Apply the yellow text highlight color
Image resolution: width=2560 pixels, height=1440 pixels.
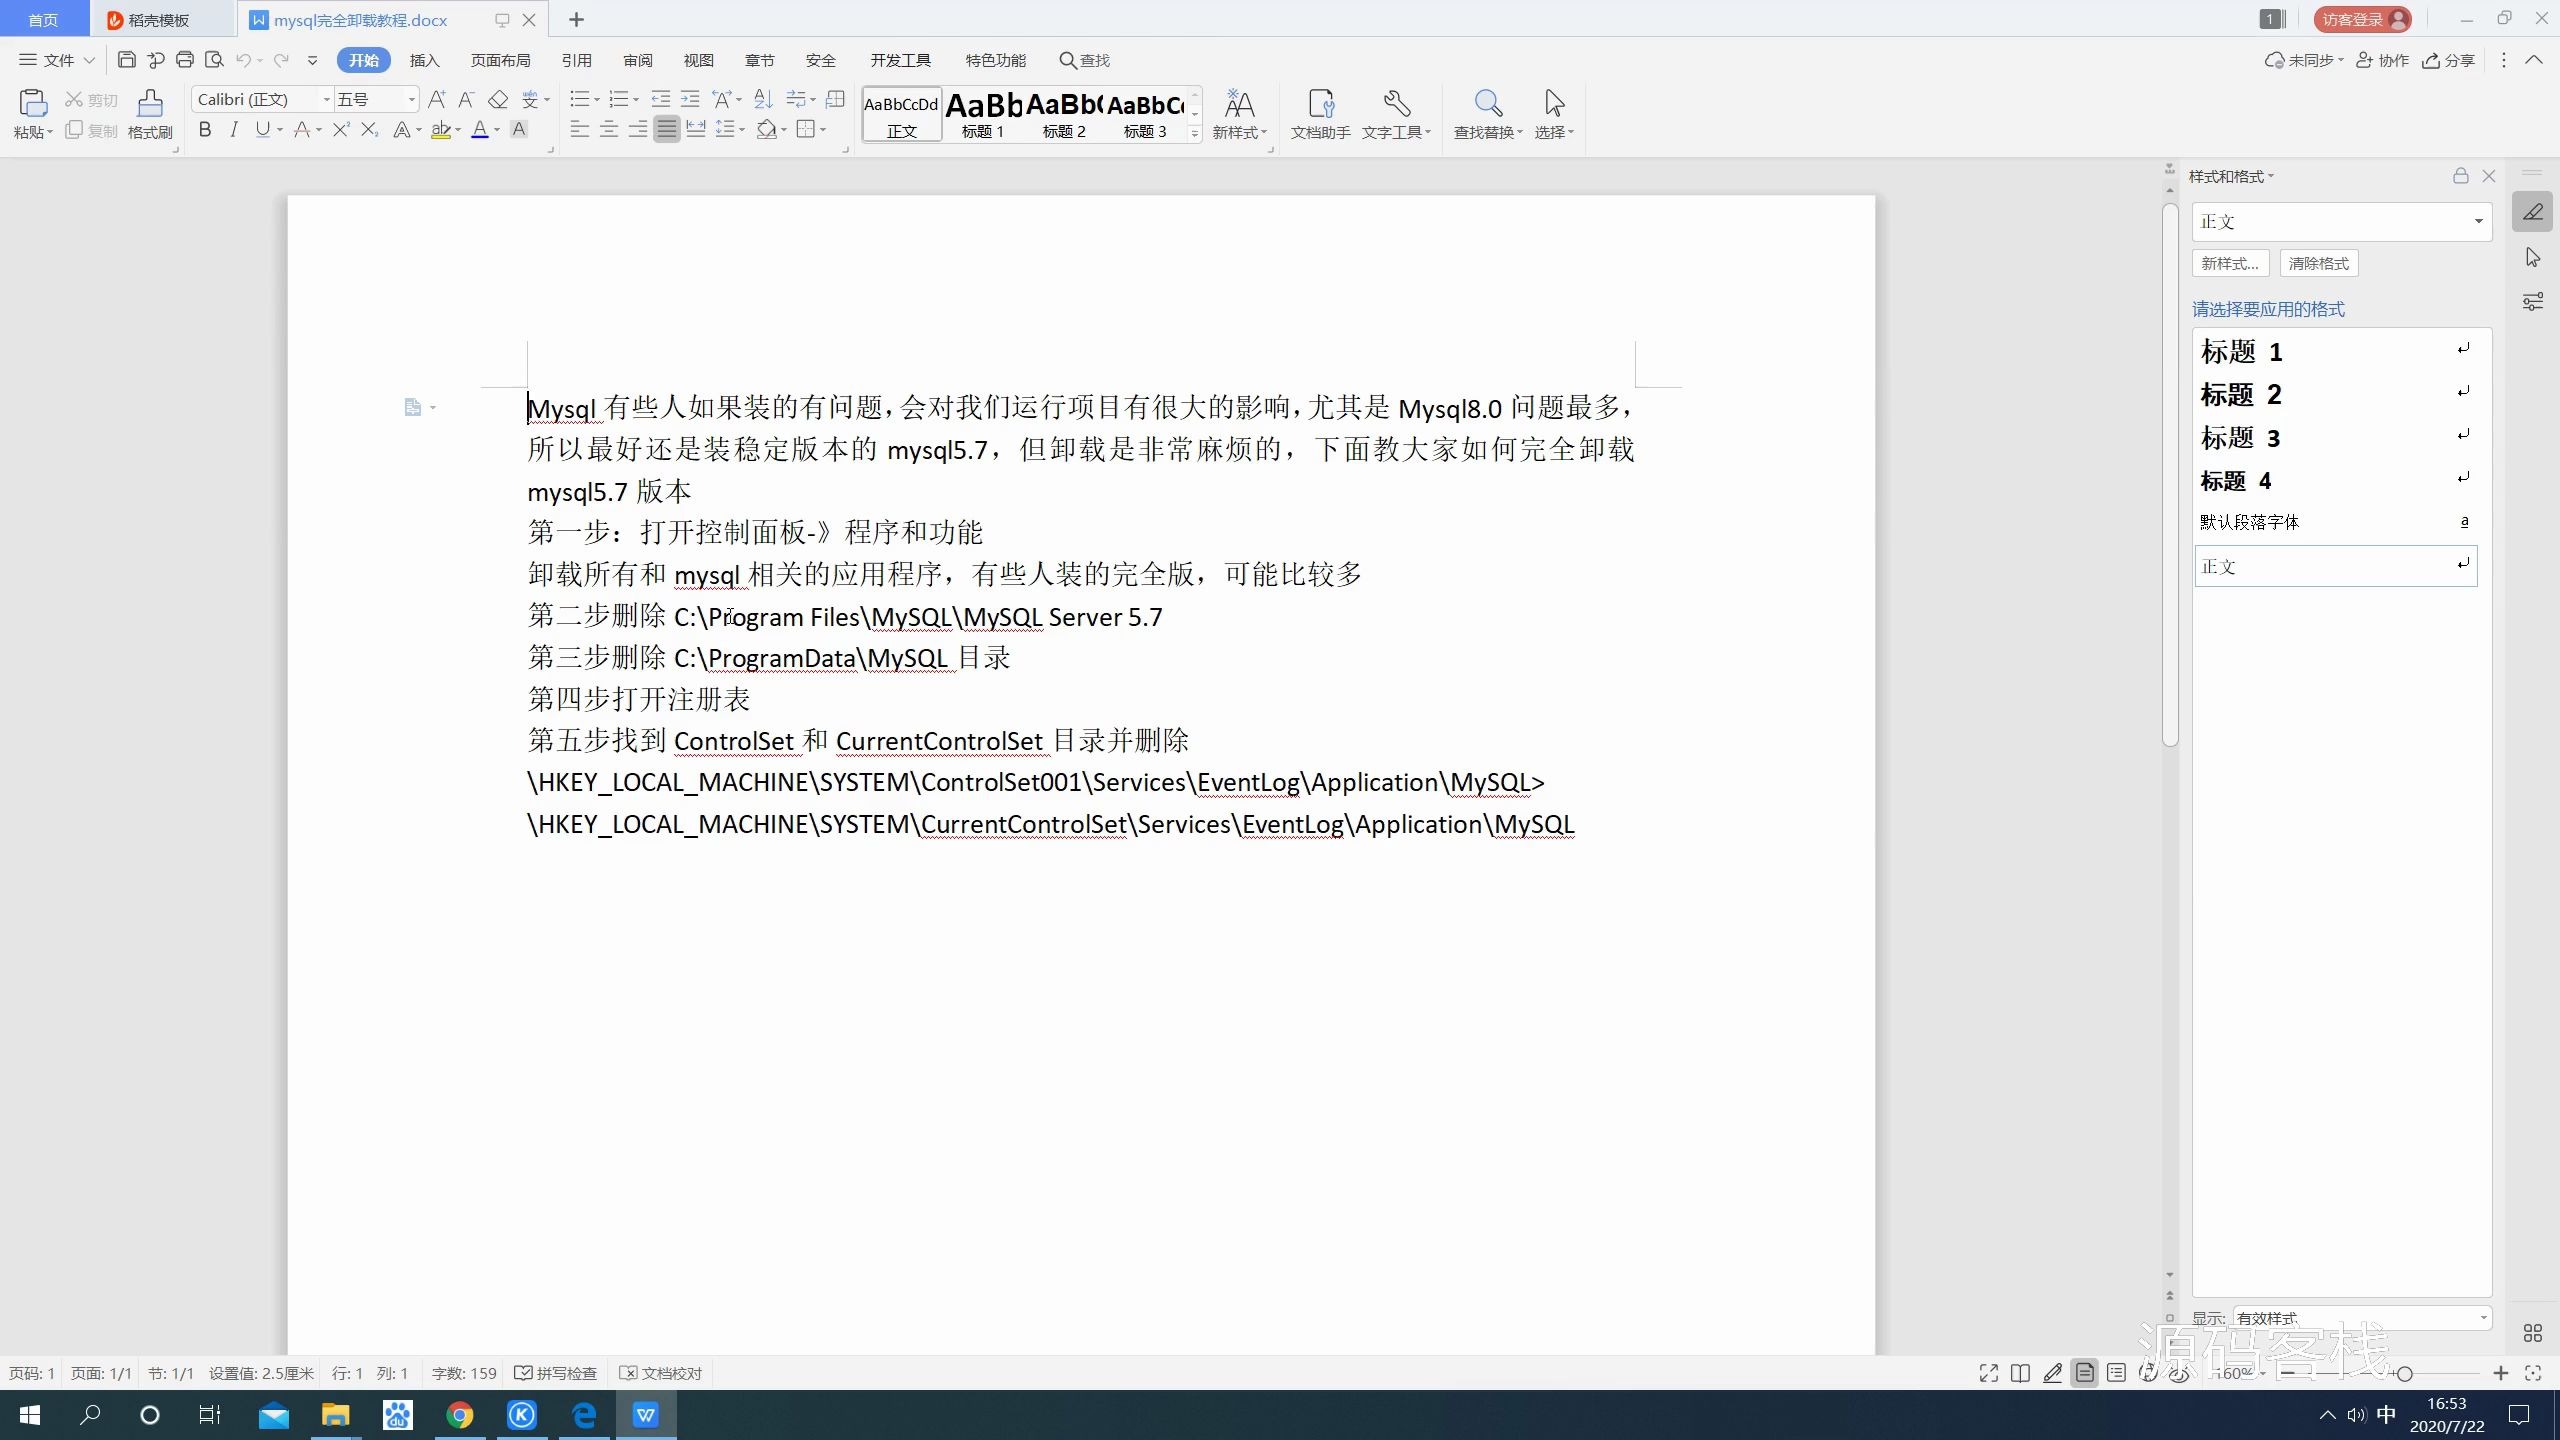(440, 129)
